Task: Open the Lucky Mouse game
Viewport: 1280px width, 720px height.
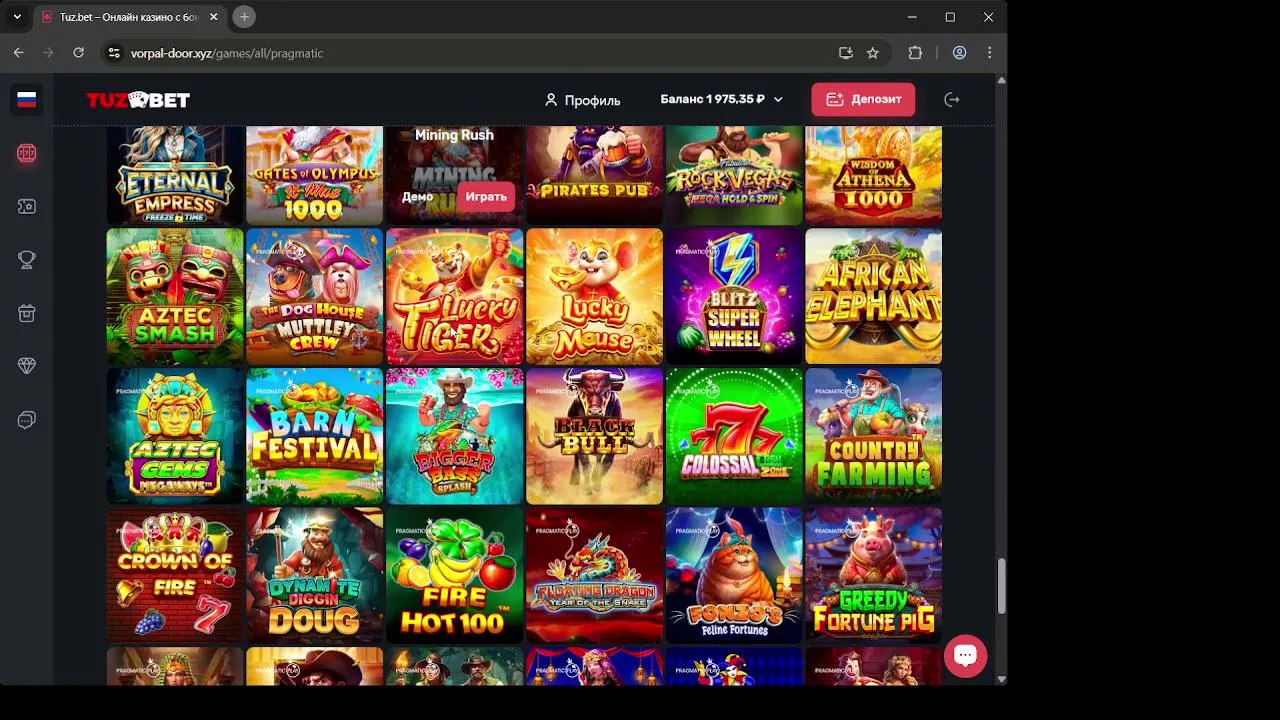Action: [594, 296]
